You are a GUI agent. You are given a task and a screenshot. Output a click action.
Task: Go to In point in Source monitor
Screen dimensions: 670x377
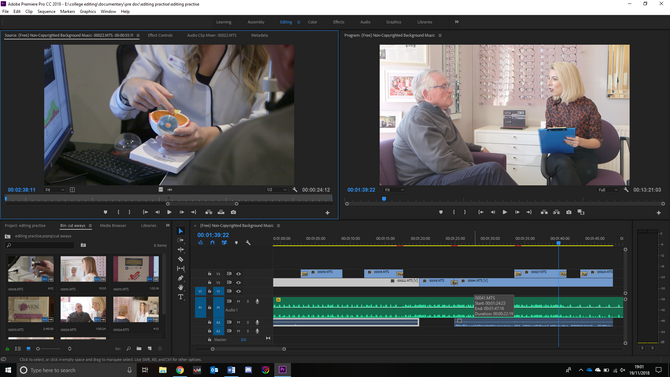[x=145, y=212]
